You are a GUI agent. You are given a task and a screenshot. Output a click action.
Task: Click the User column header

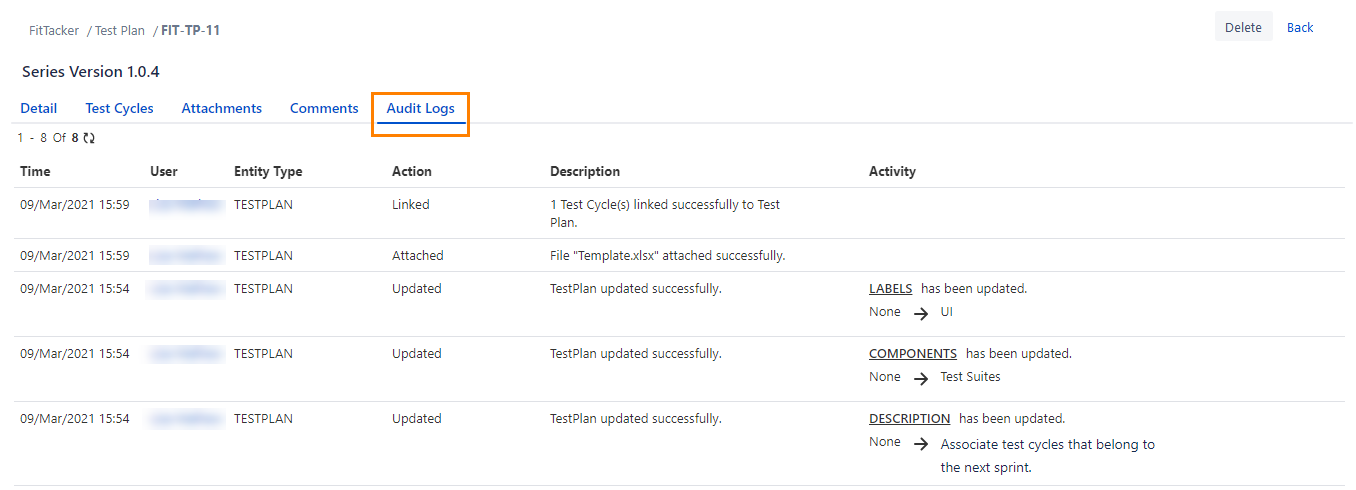click(164, 171)
